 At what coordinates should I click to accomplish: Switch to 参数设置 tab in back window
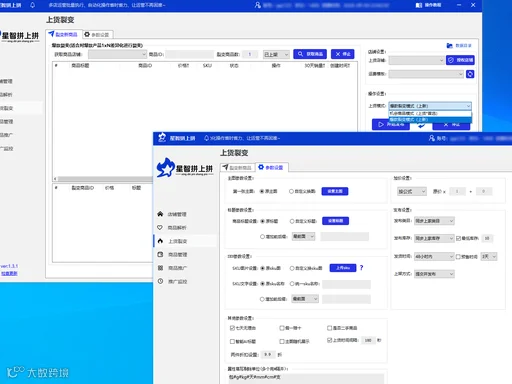[97, 34]
